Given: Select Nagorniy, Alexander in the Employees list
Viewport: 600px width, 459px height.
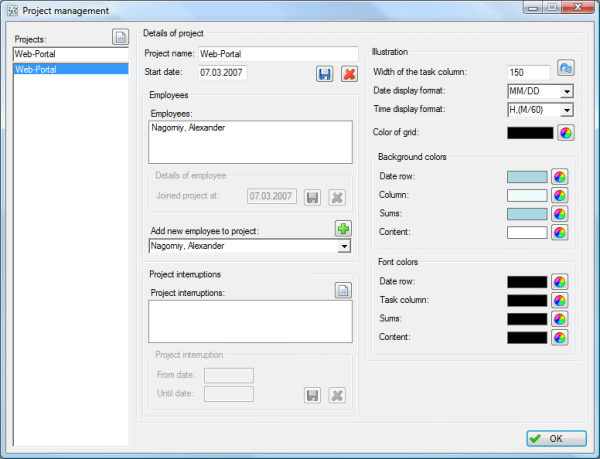Looking at the screenshot, I should 250,128.
